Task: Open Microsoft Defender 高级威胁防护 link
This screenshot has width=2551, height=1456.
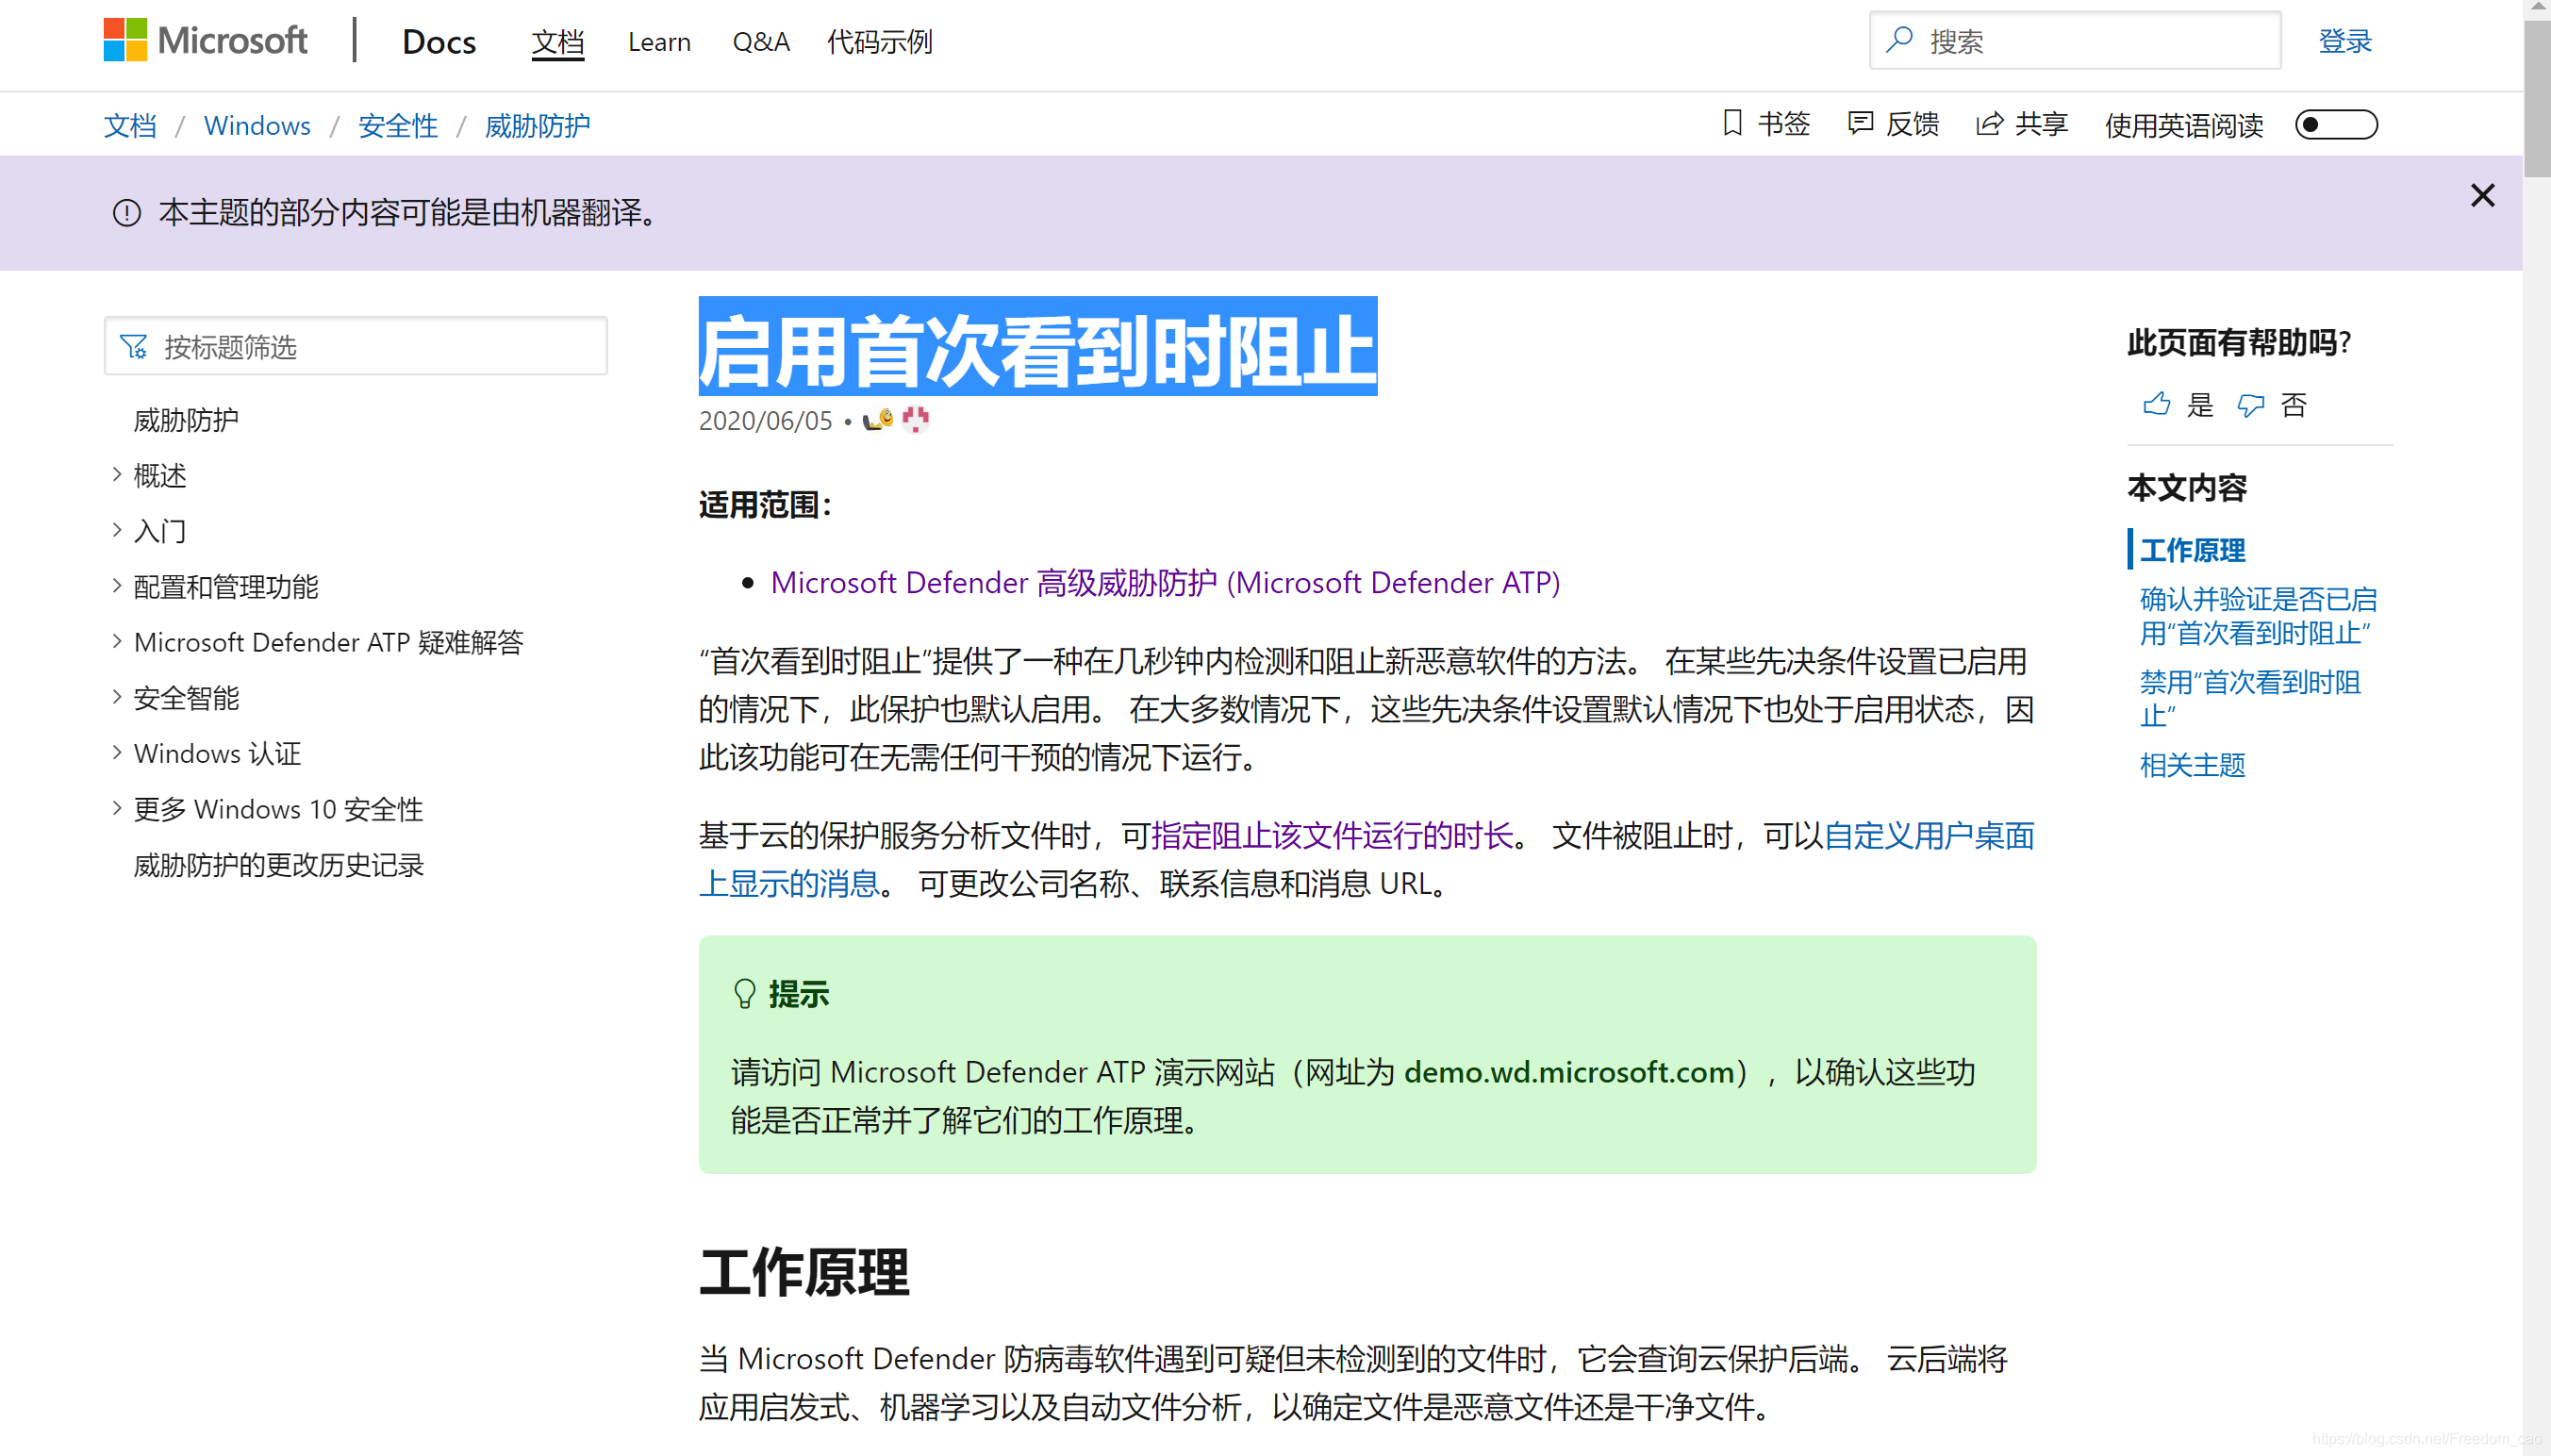Action: point(1165,582)
